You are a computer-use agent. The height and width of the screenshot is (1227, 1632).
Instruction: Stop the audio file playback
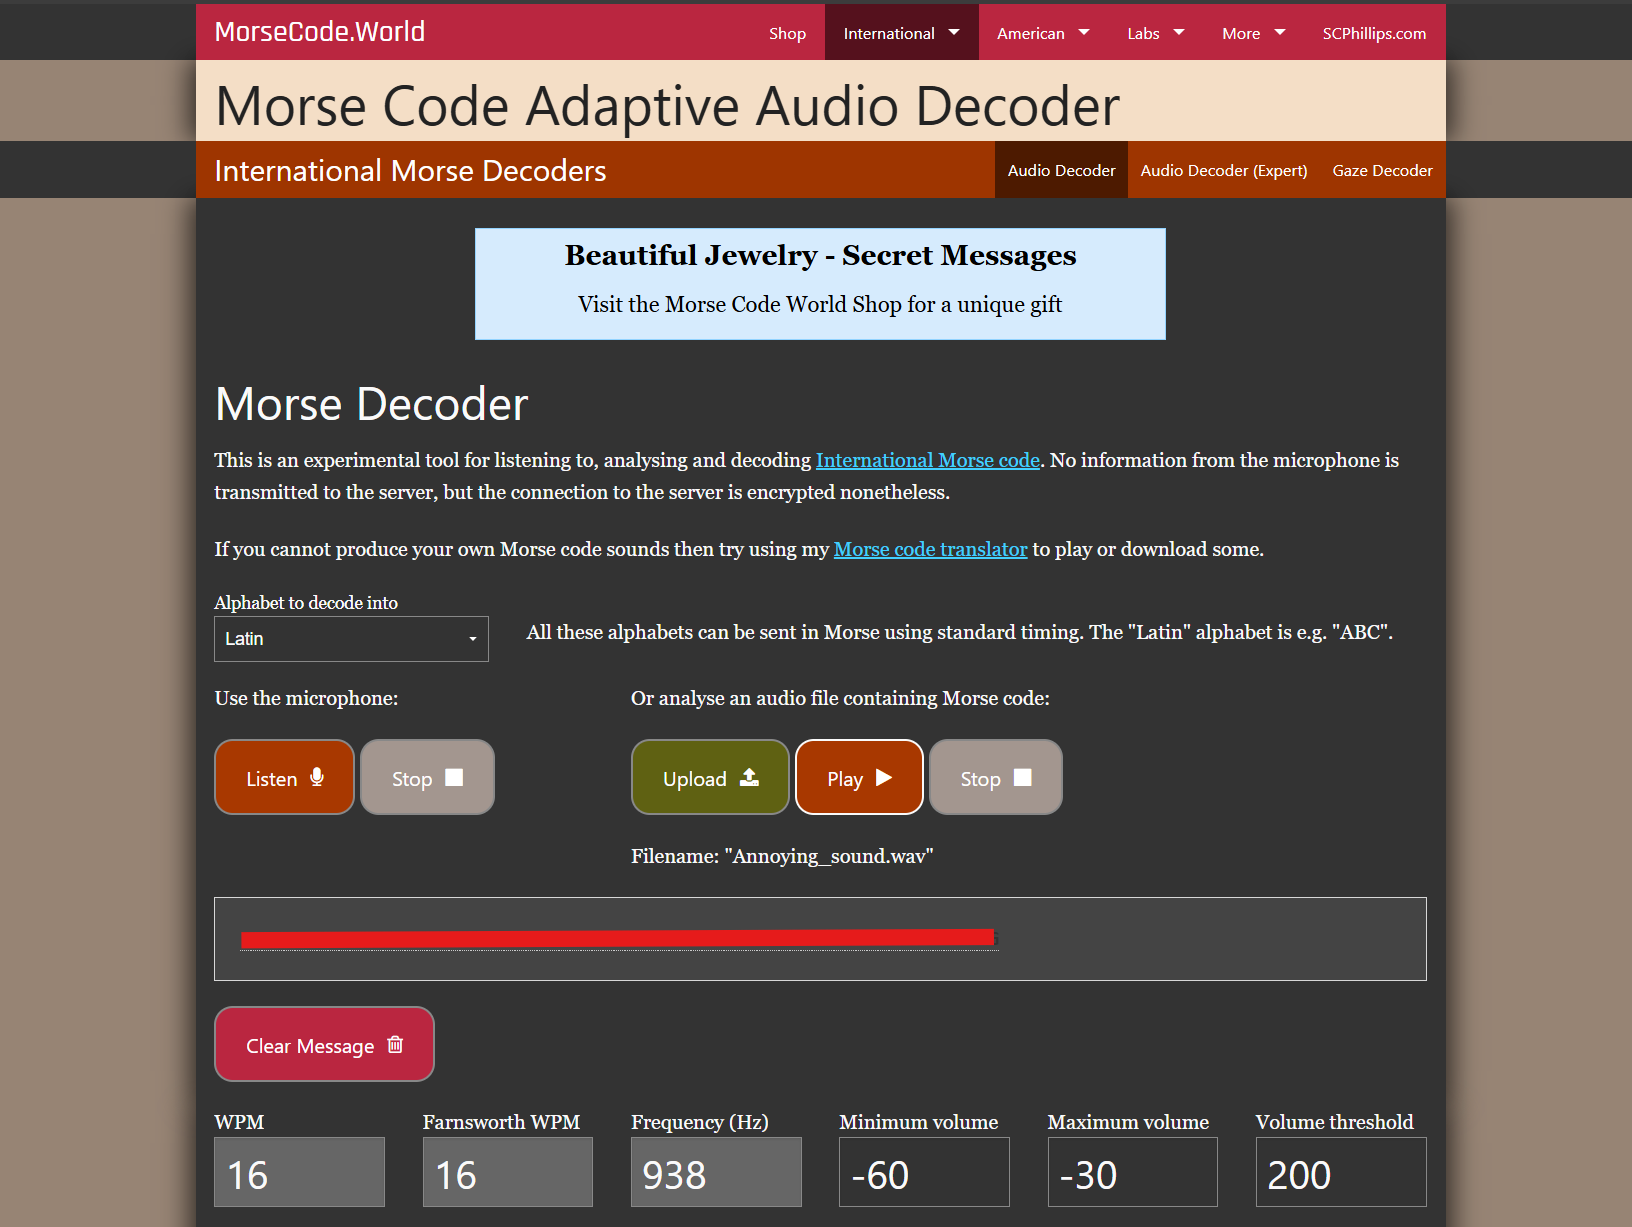coord(995,777)
